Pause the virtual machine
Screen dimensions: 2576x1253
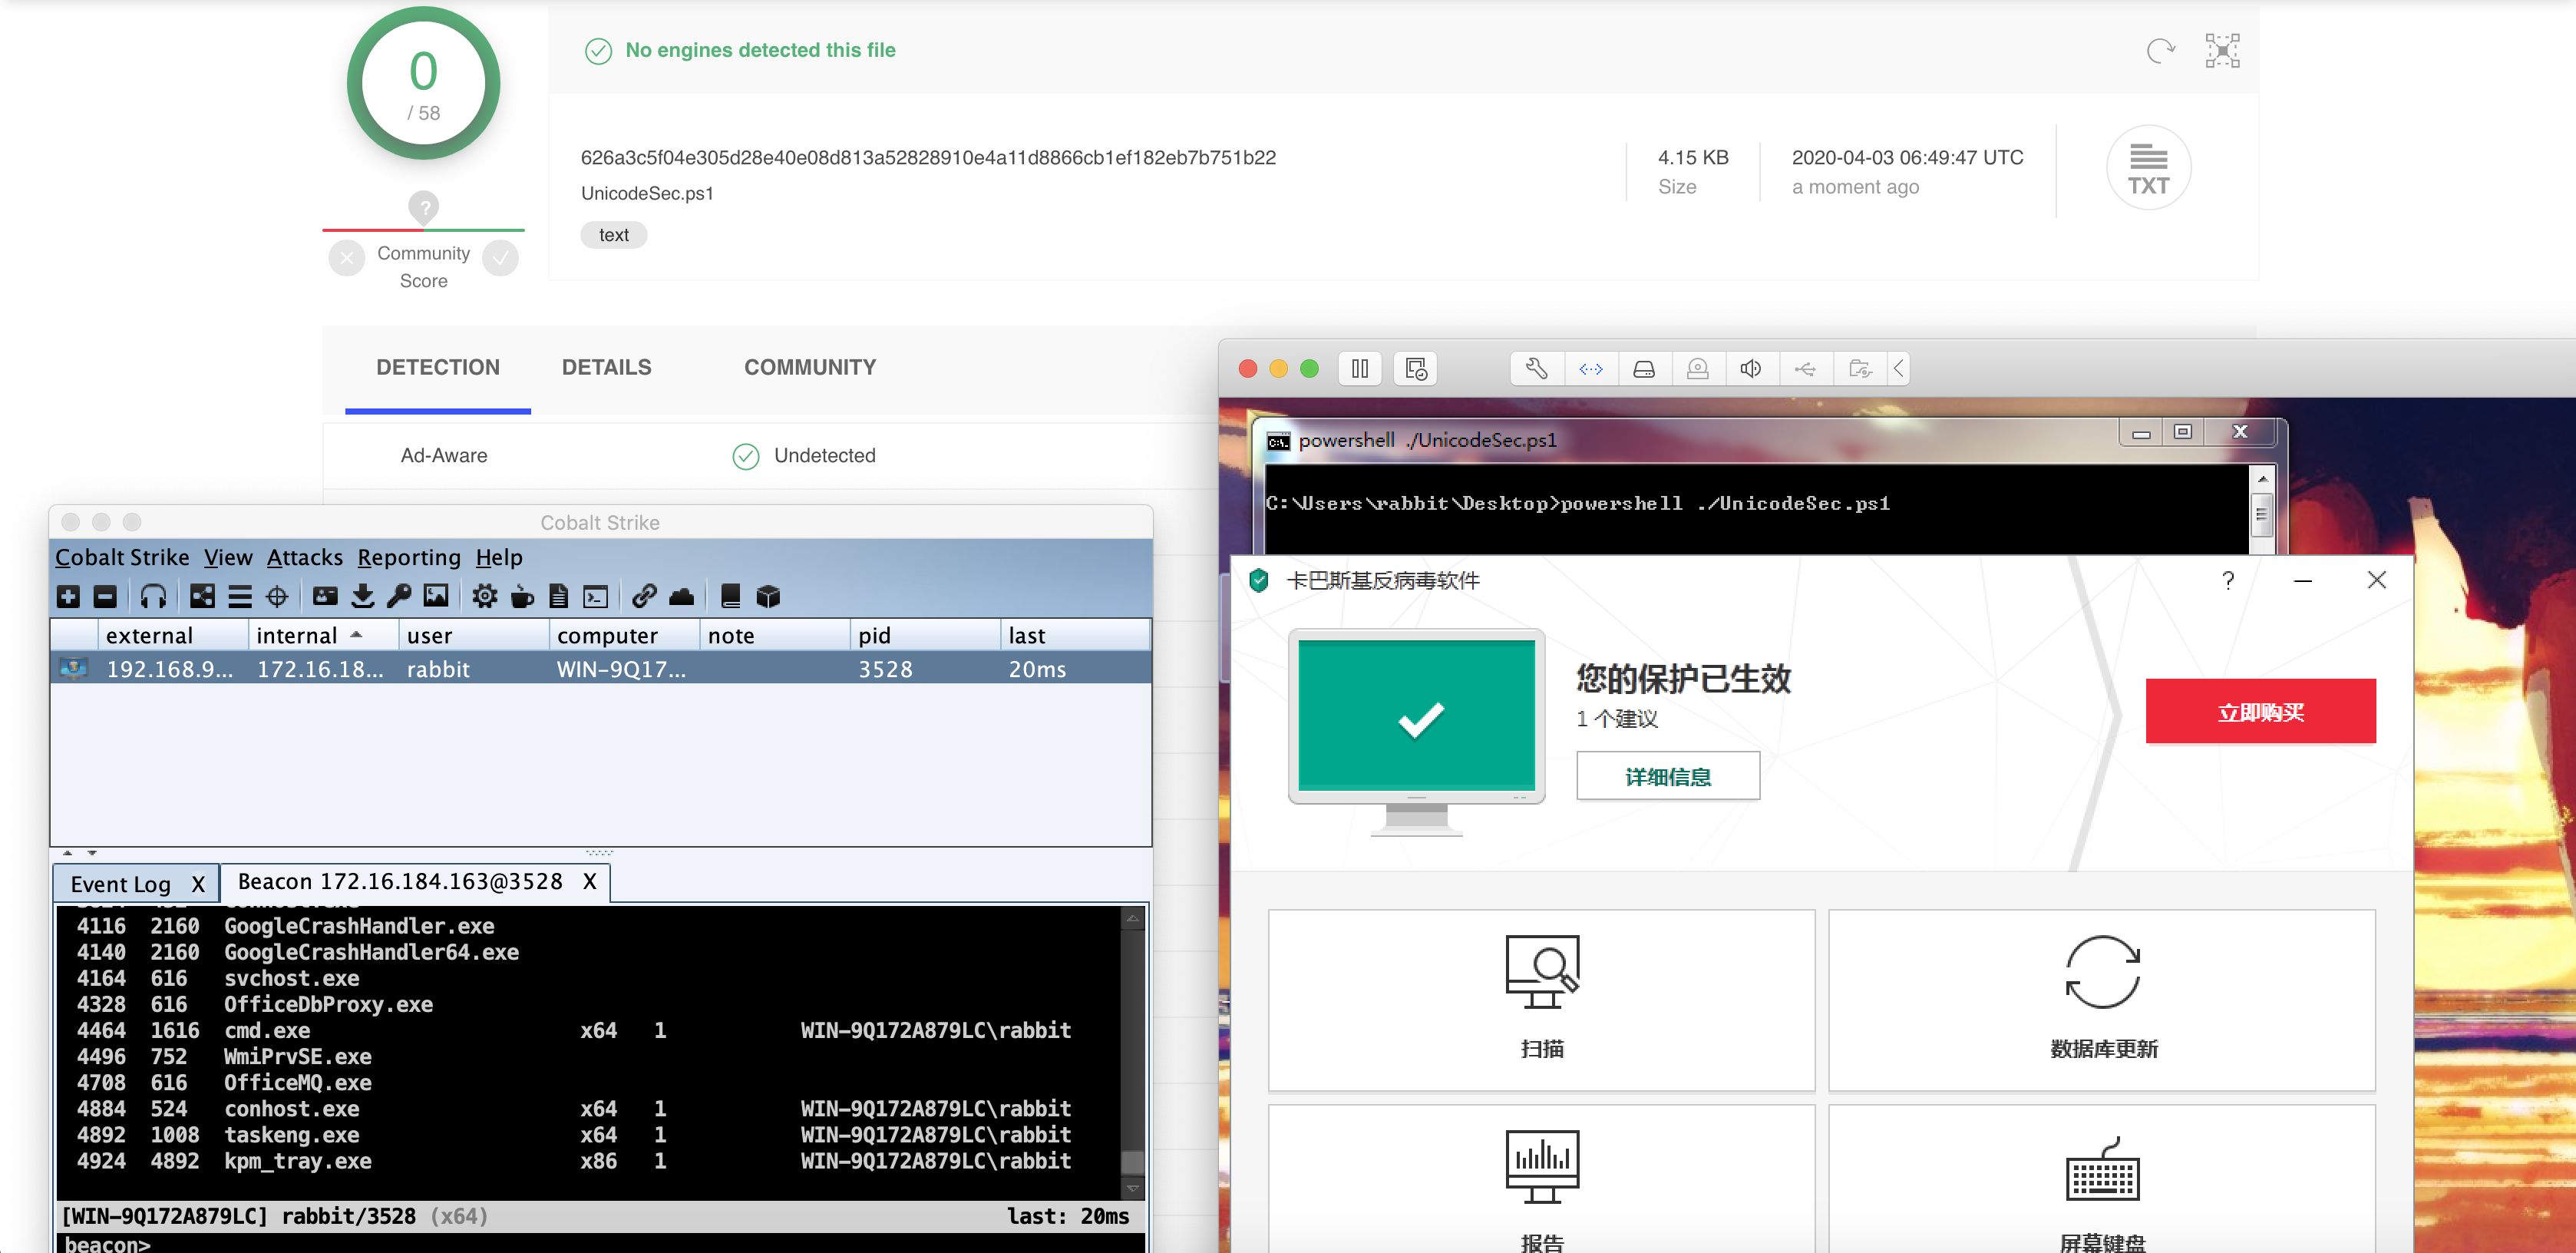[x=1360, y=369]
